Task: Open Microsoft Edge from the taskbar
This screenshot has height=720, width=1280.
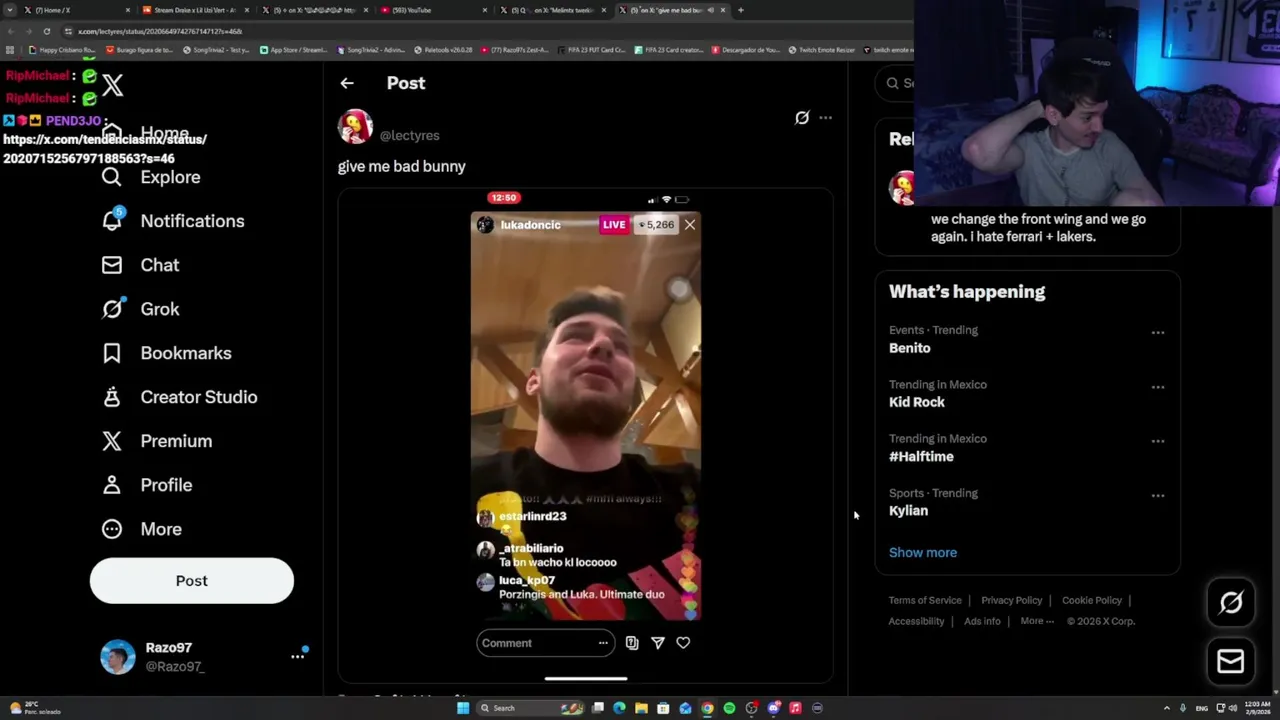Action: tap(619, 708)
